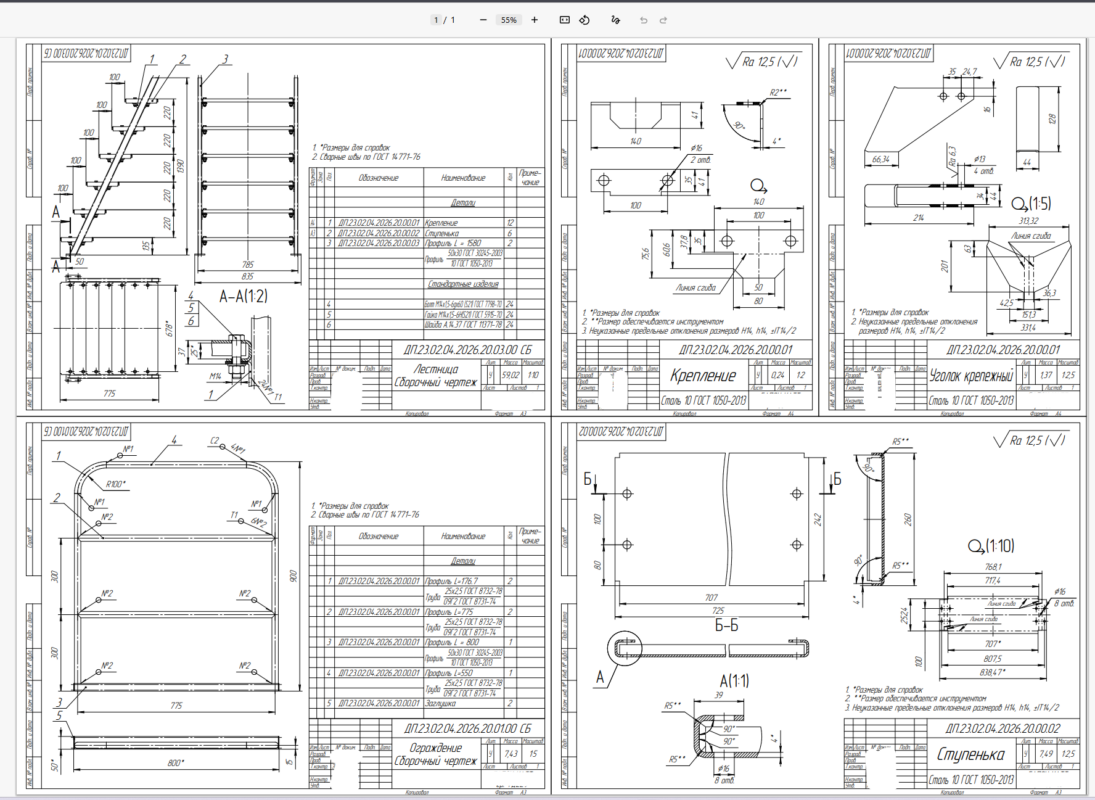Click the А-А(1:2) section view label
Screen dimensions: 1095x800
tap(243, 297)
